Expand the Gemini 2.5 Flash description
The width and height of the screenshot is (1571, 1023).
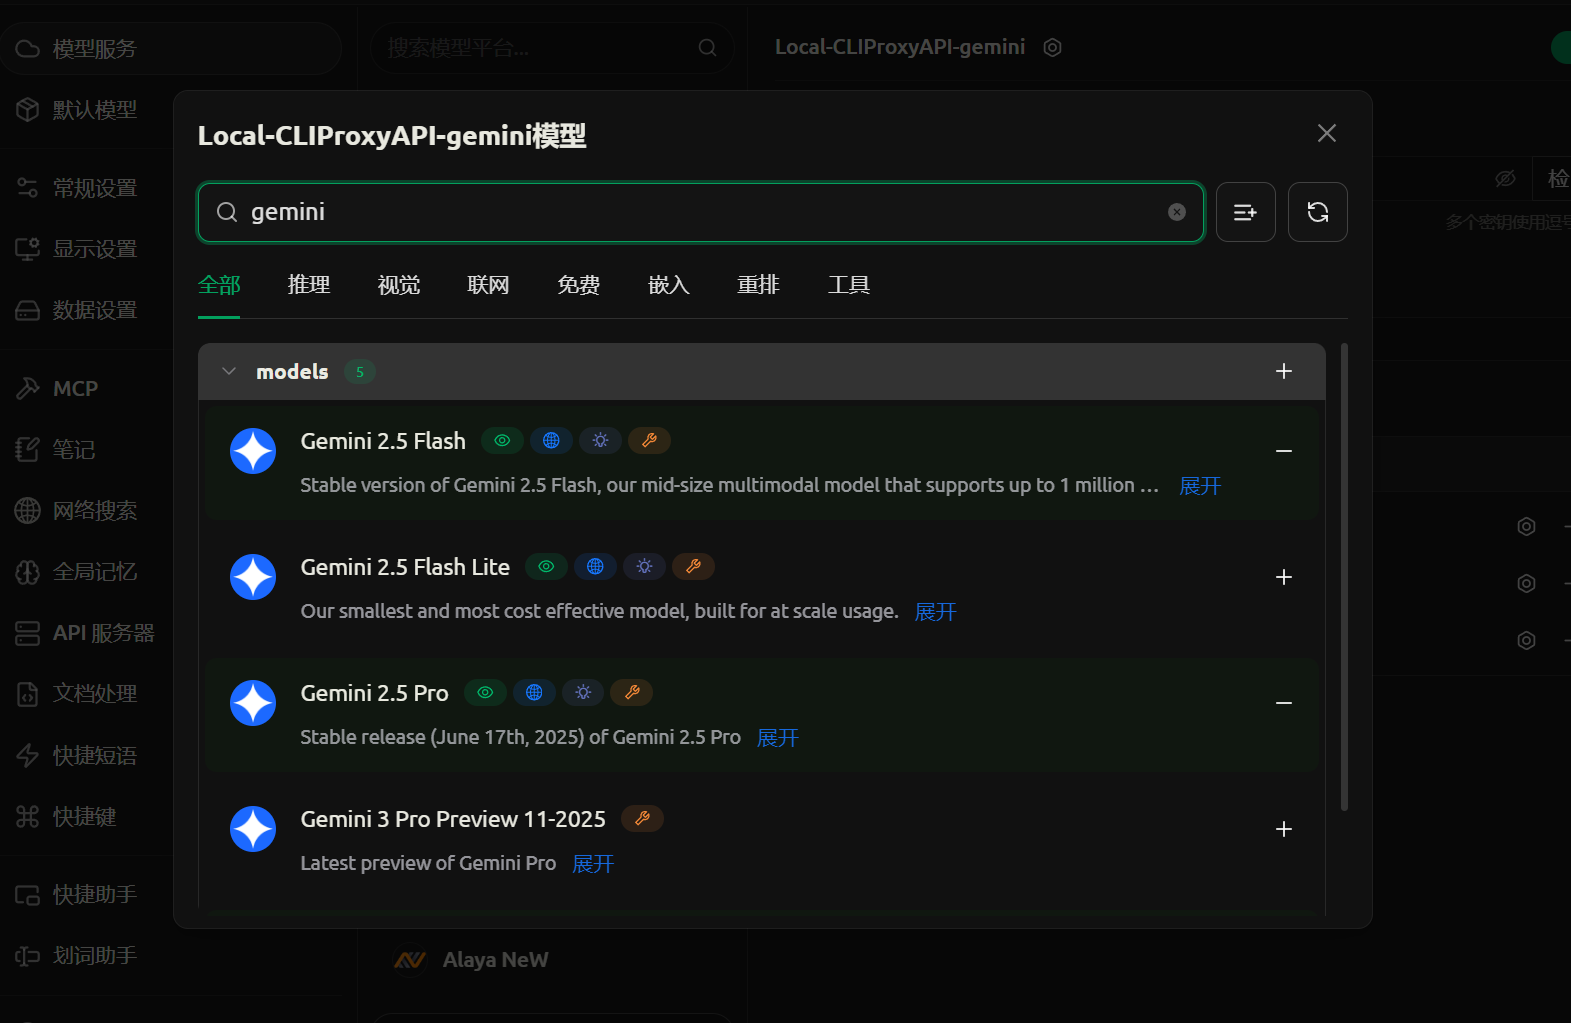coord(1200,486)
